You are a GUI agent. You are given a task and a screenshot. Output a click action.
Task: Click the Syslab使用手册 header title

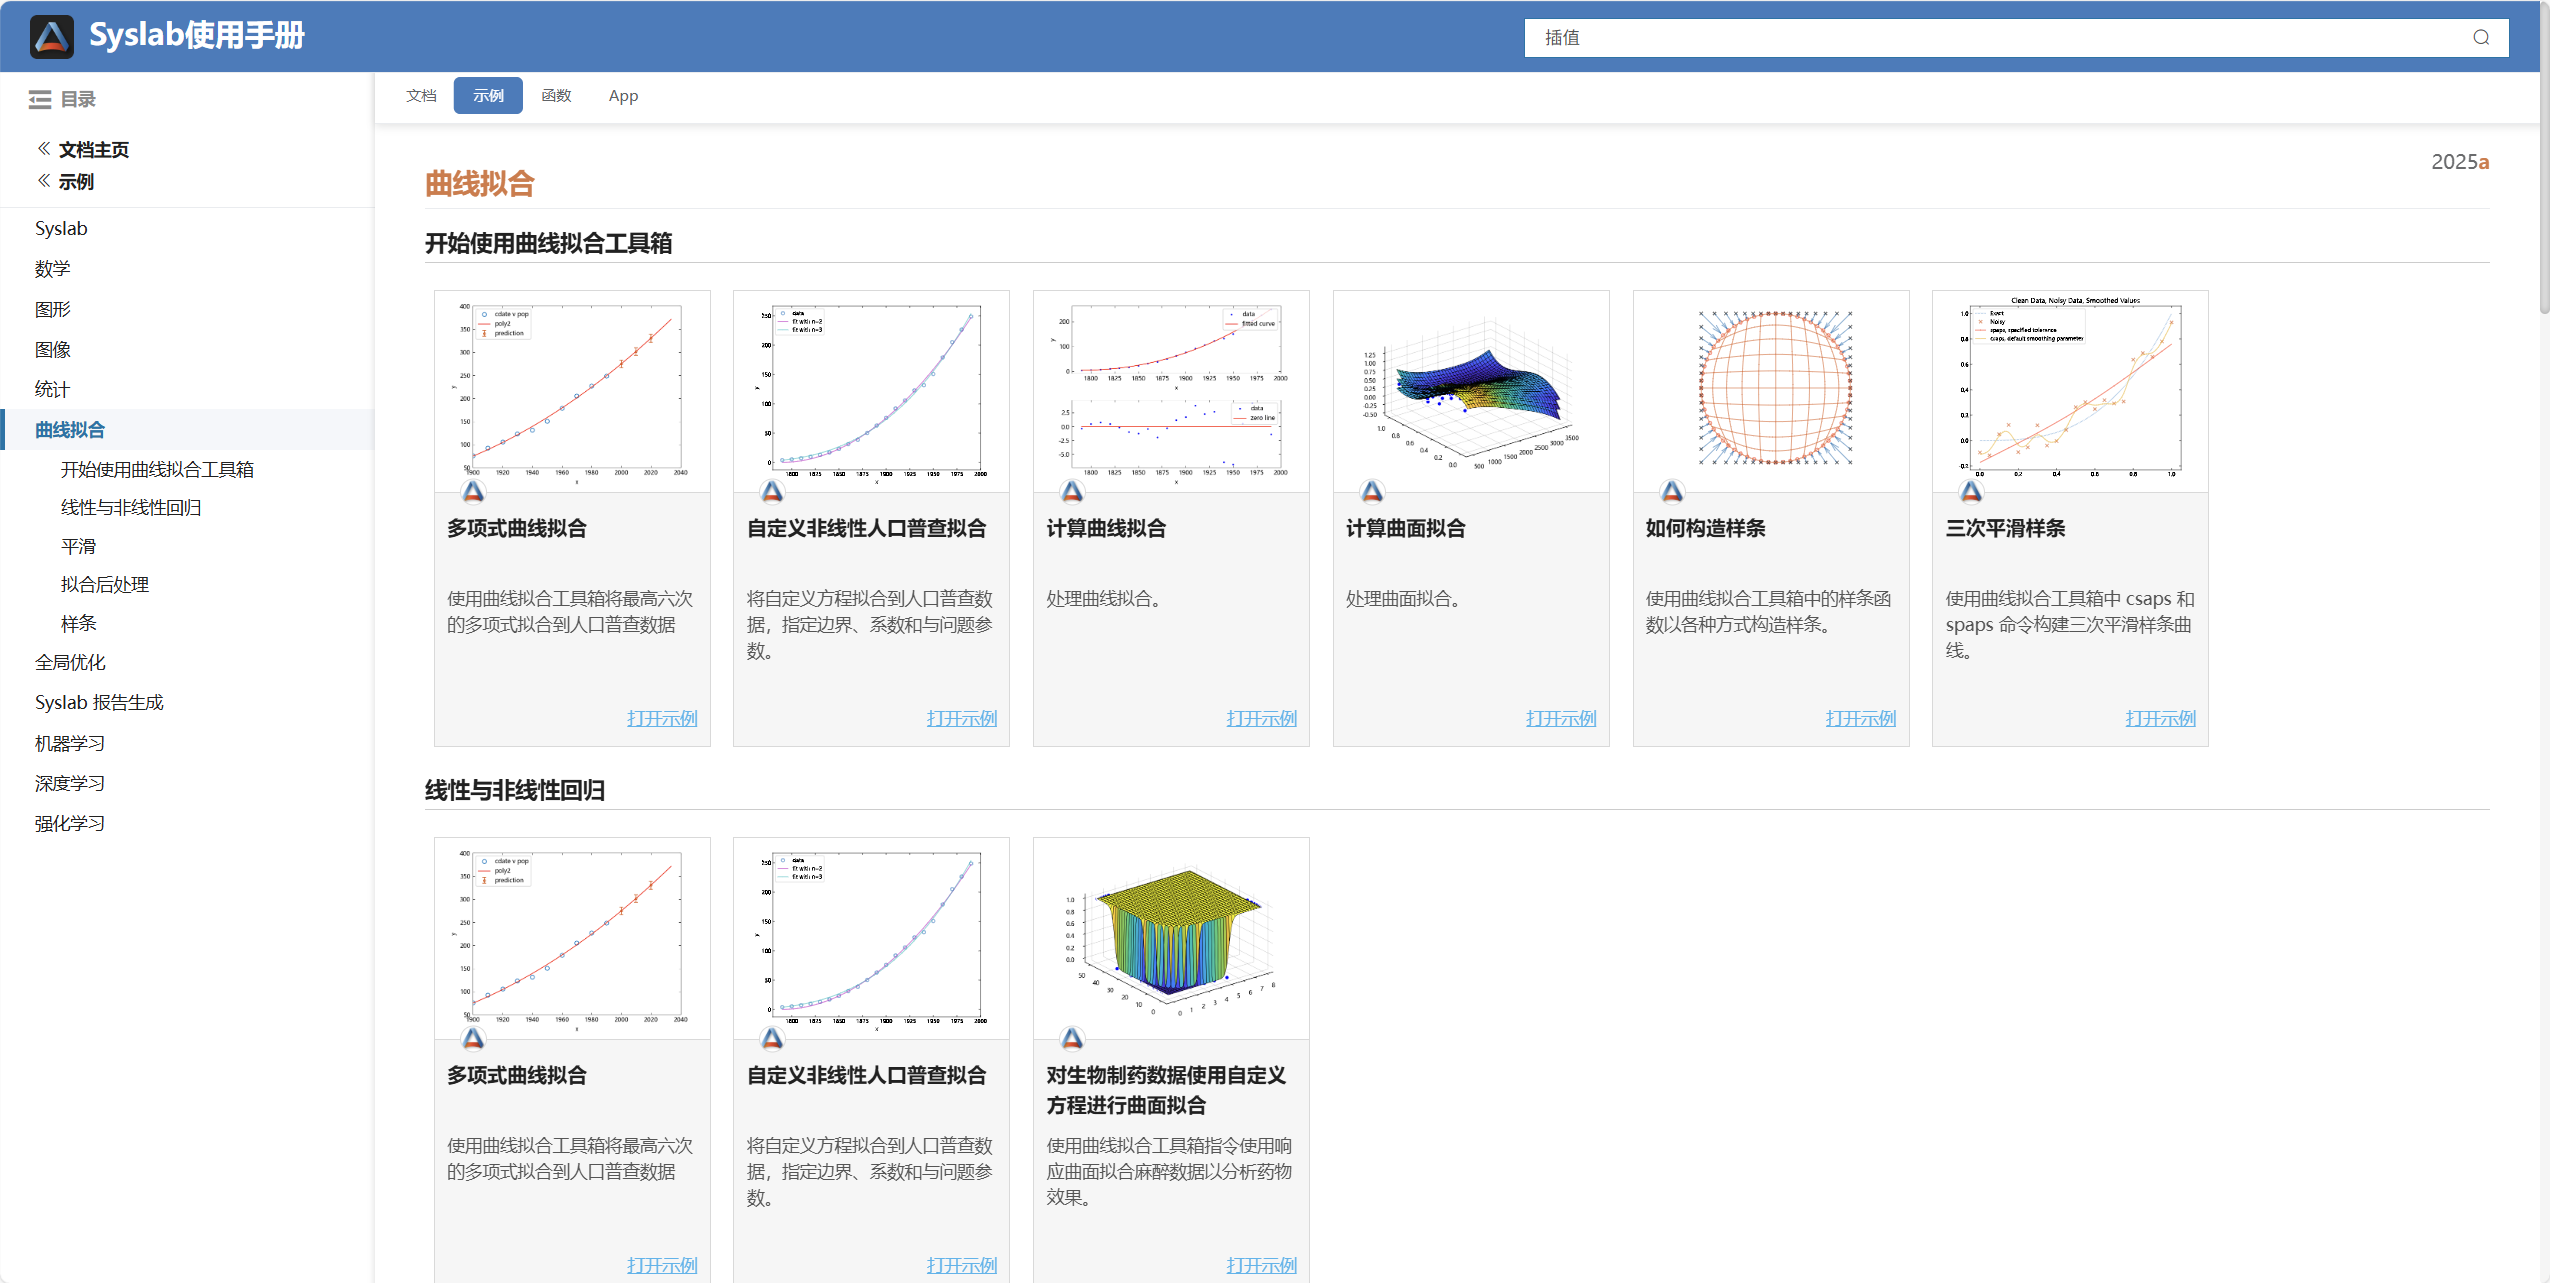(197, 36)
